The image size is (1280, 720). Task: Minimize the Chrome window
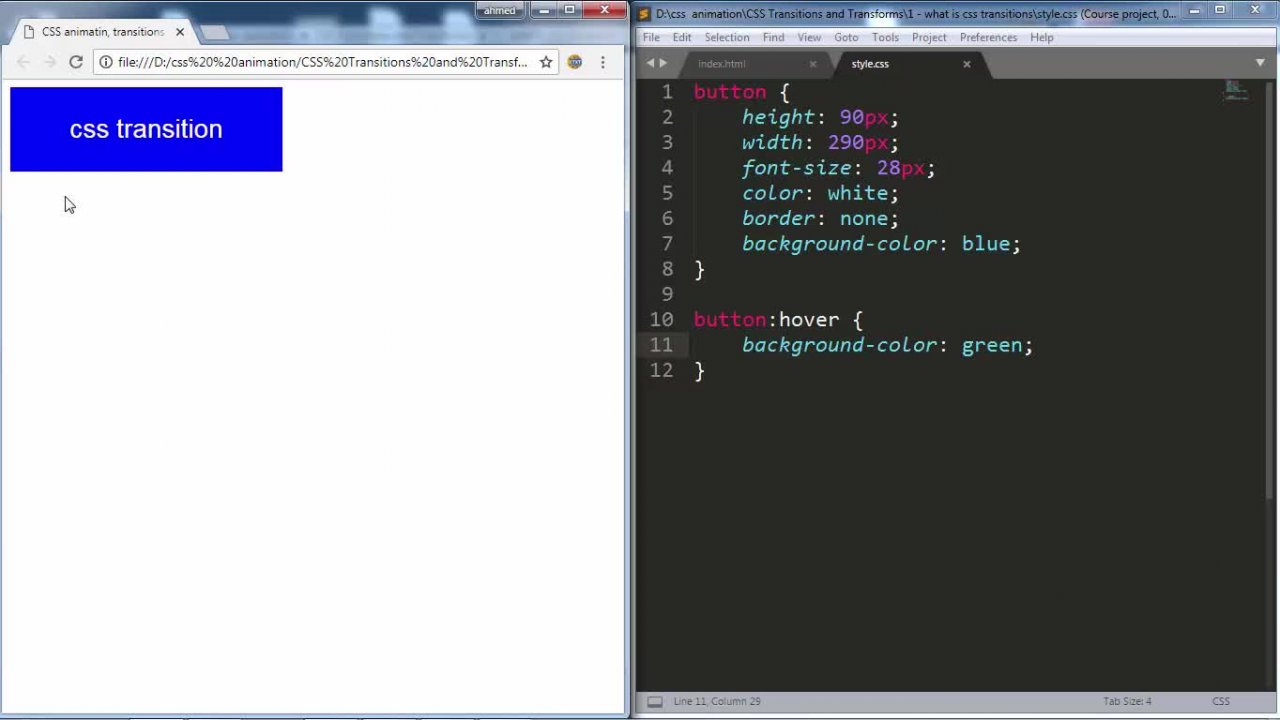click(x=543, y=10)
